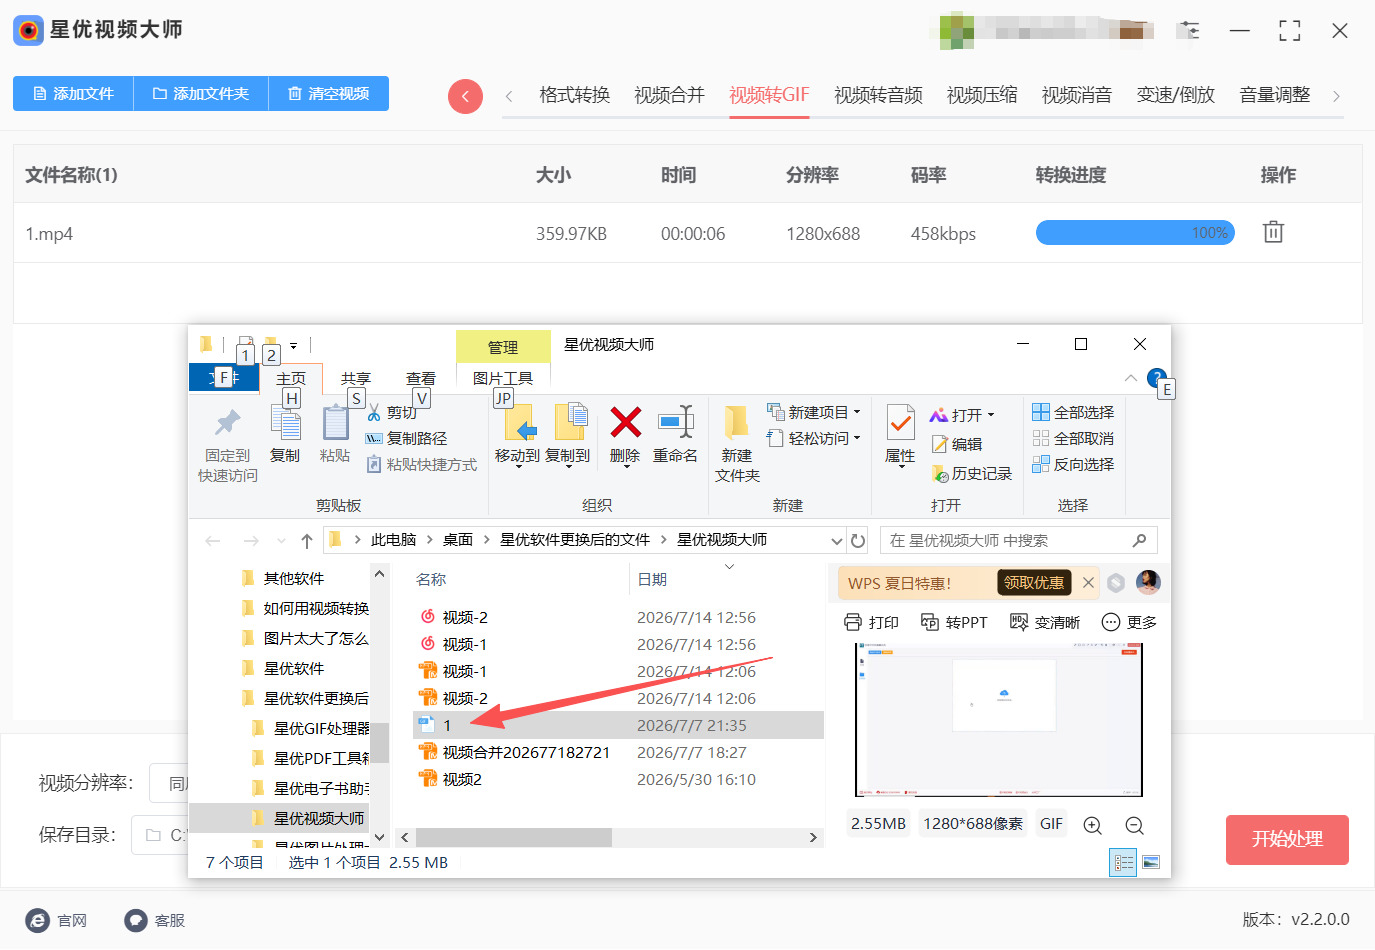Select the file 视频2

[x=462, y=779]
